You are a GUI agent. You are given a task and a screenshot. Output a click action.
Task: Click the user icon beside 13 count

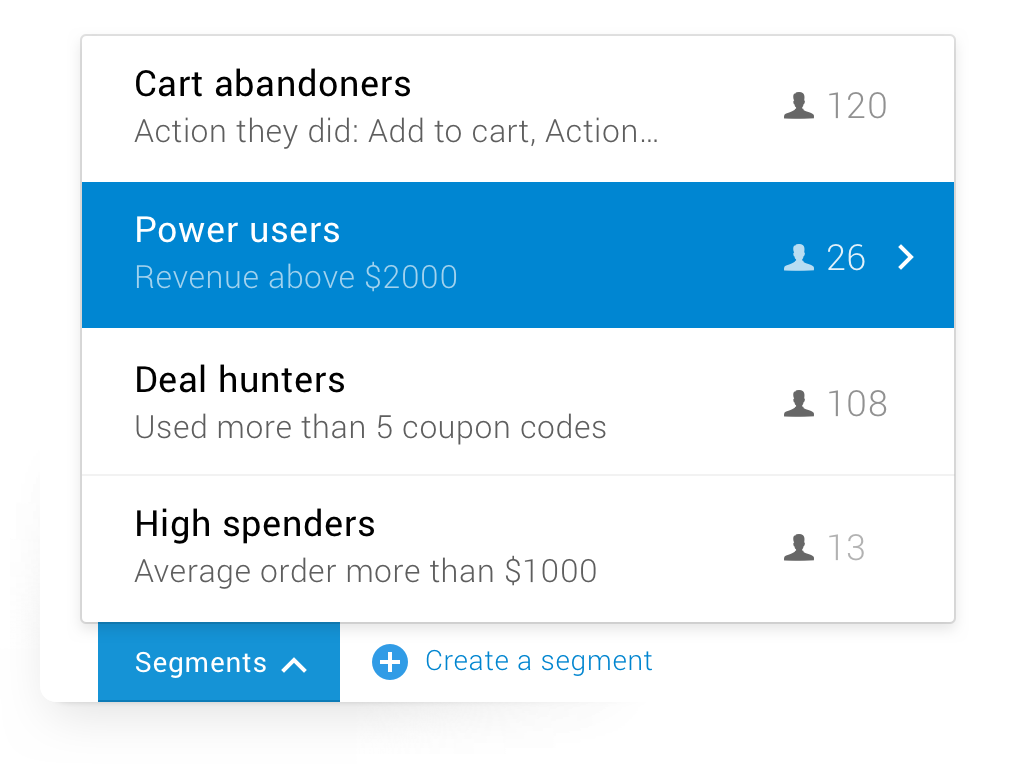[x=799, y=547]
